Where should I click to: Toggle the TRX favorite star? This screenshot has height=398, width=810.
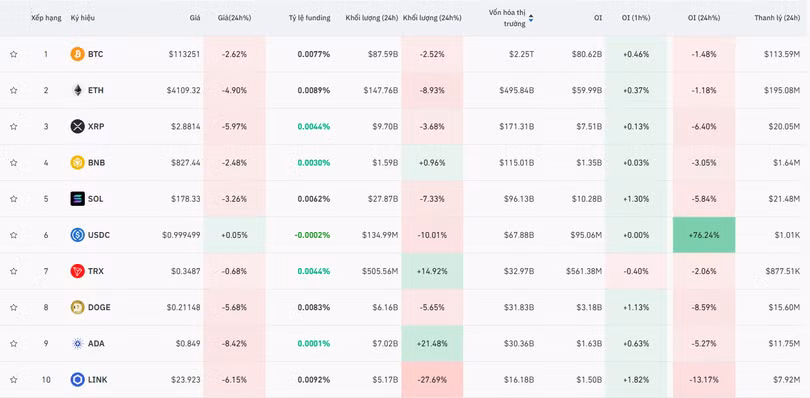[x=13, y=271]
